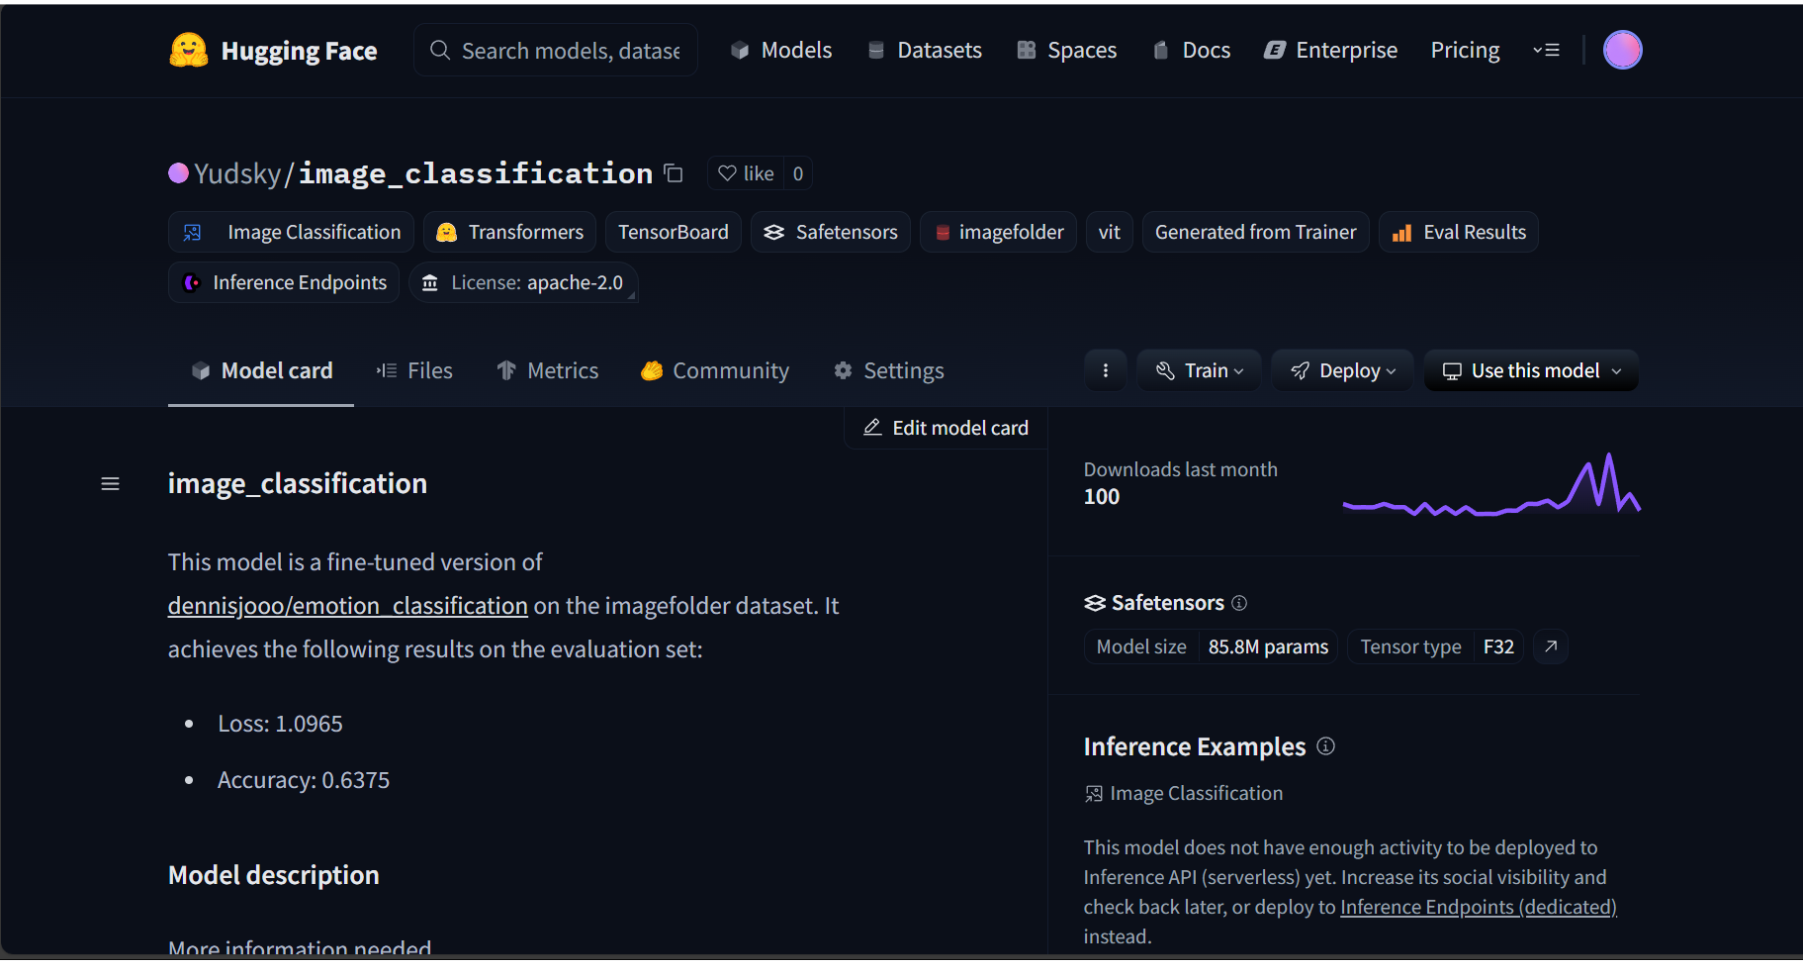1803x964 pixels.
Task: Click the Generated from Trainer tag
Action: 1255,232
